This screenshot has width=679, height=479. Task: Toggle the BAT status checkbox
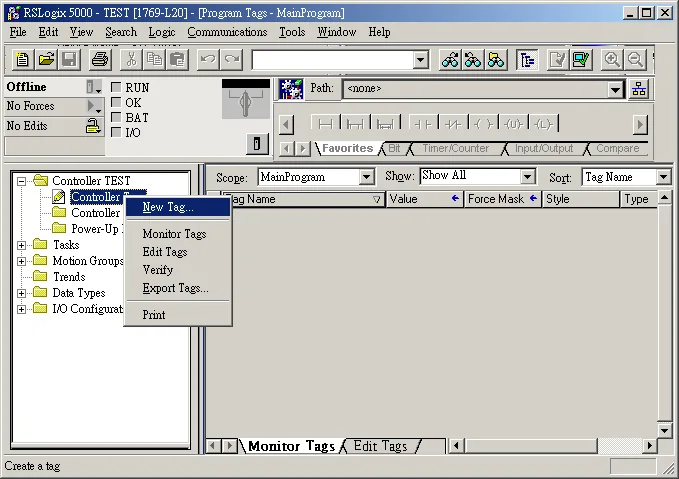116,117
